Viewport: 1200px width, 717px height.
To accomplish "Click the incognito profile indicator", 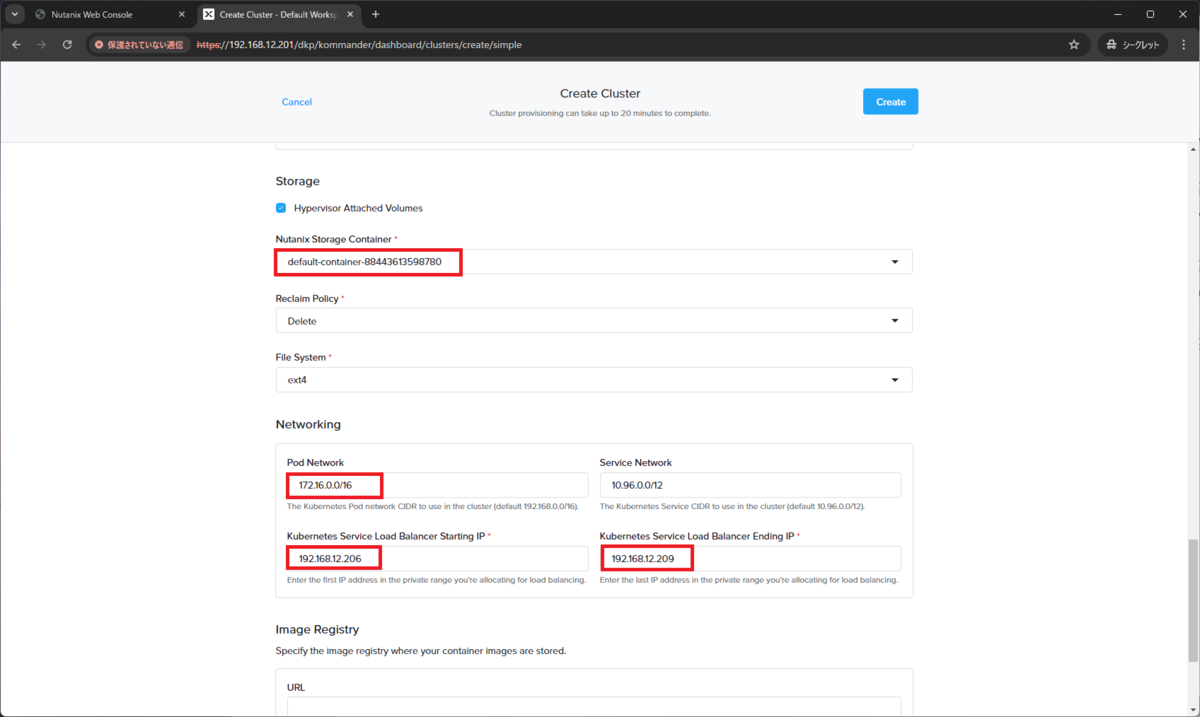I will [x=1132, y=45].
